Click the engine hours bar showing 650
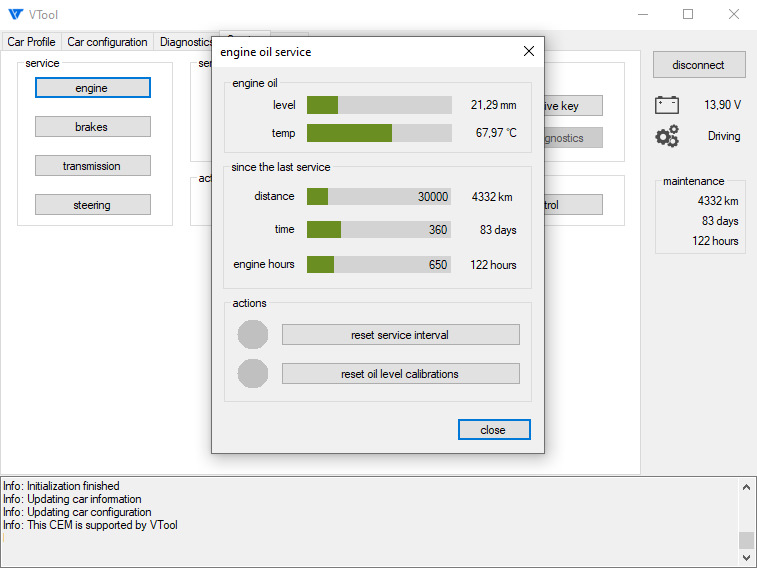Image resolution: width=757 pixels, height=568 pixels. pos(379,264)
